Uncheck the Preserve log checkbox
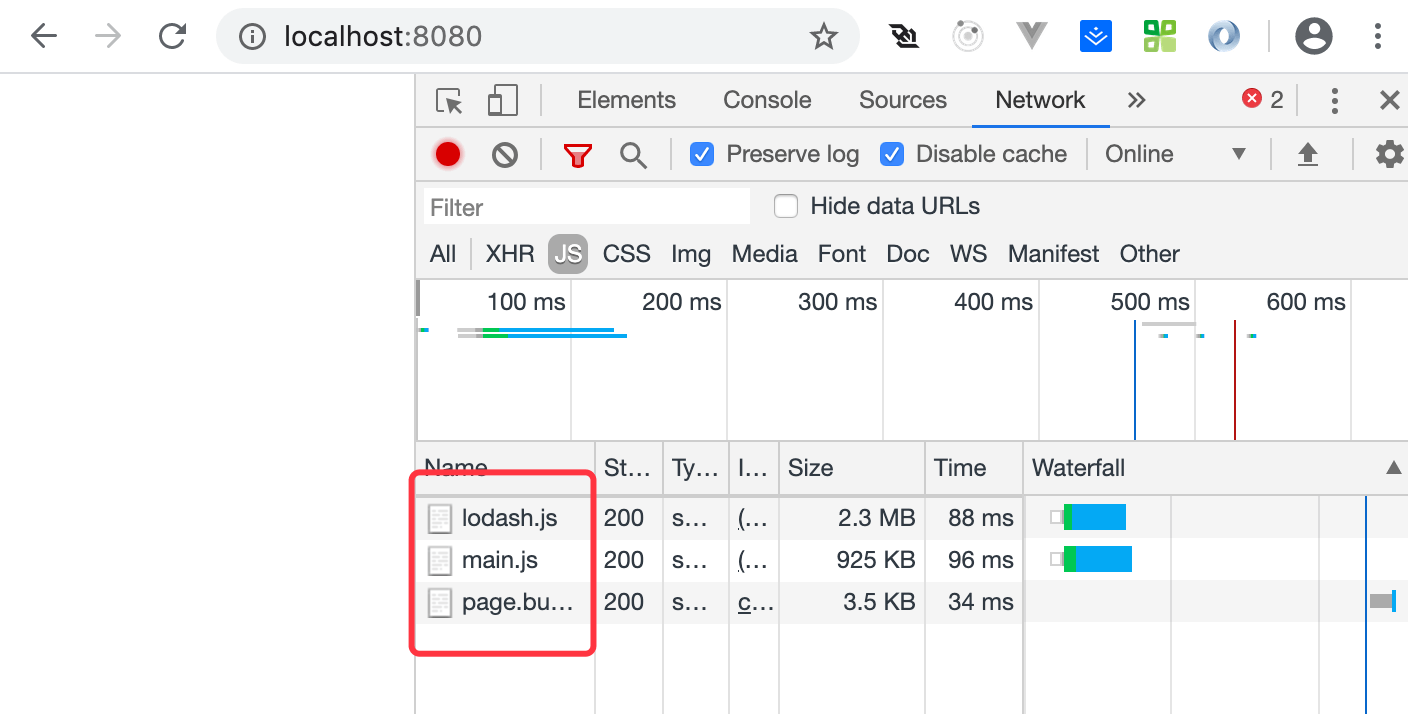 tap(702, 154)
